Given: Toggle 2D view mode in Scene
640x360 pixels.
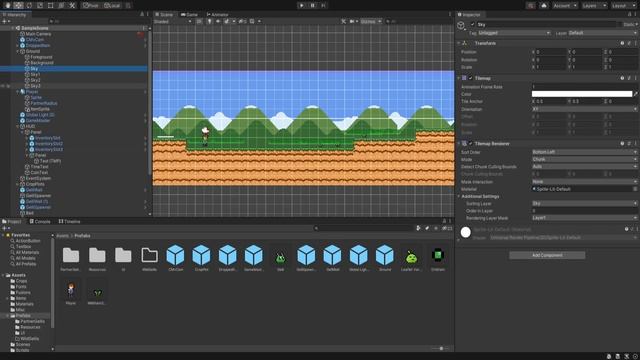Looking at the screenshot, I should point(199,21).
